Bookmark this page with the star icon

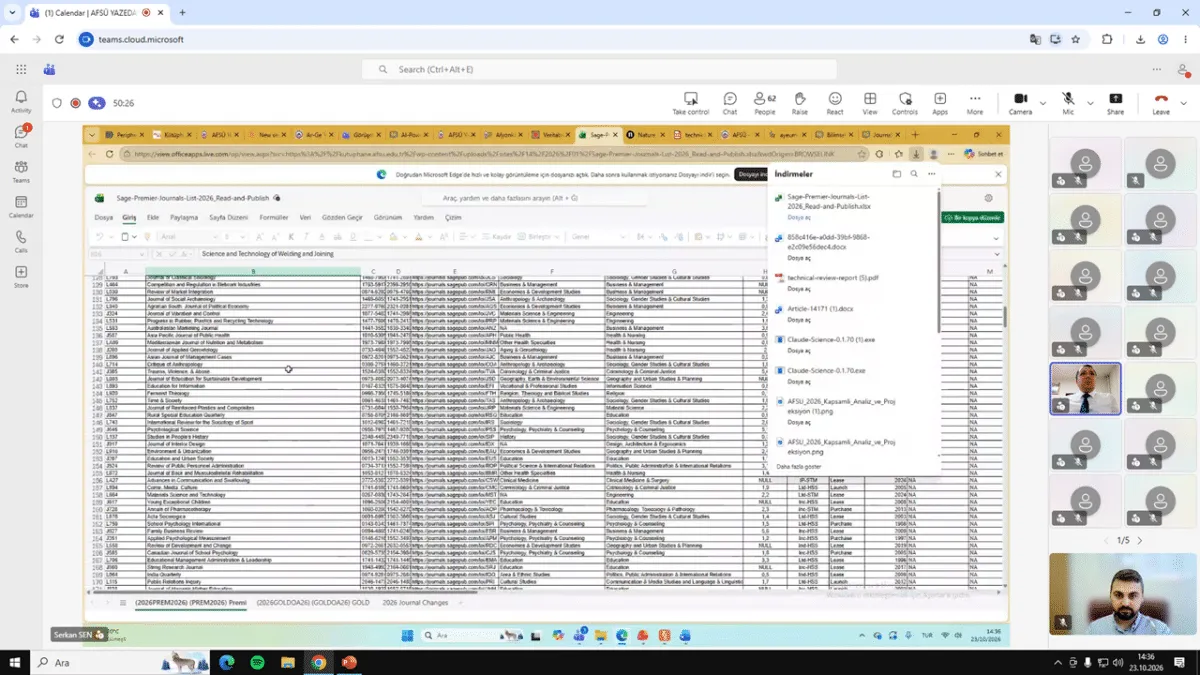[1075, 40]
